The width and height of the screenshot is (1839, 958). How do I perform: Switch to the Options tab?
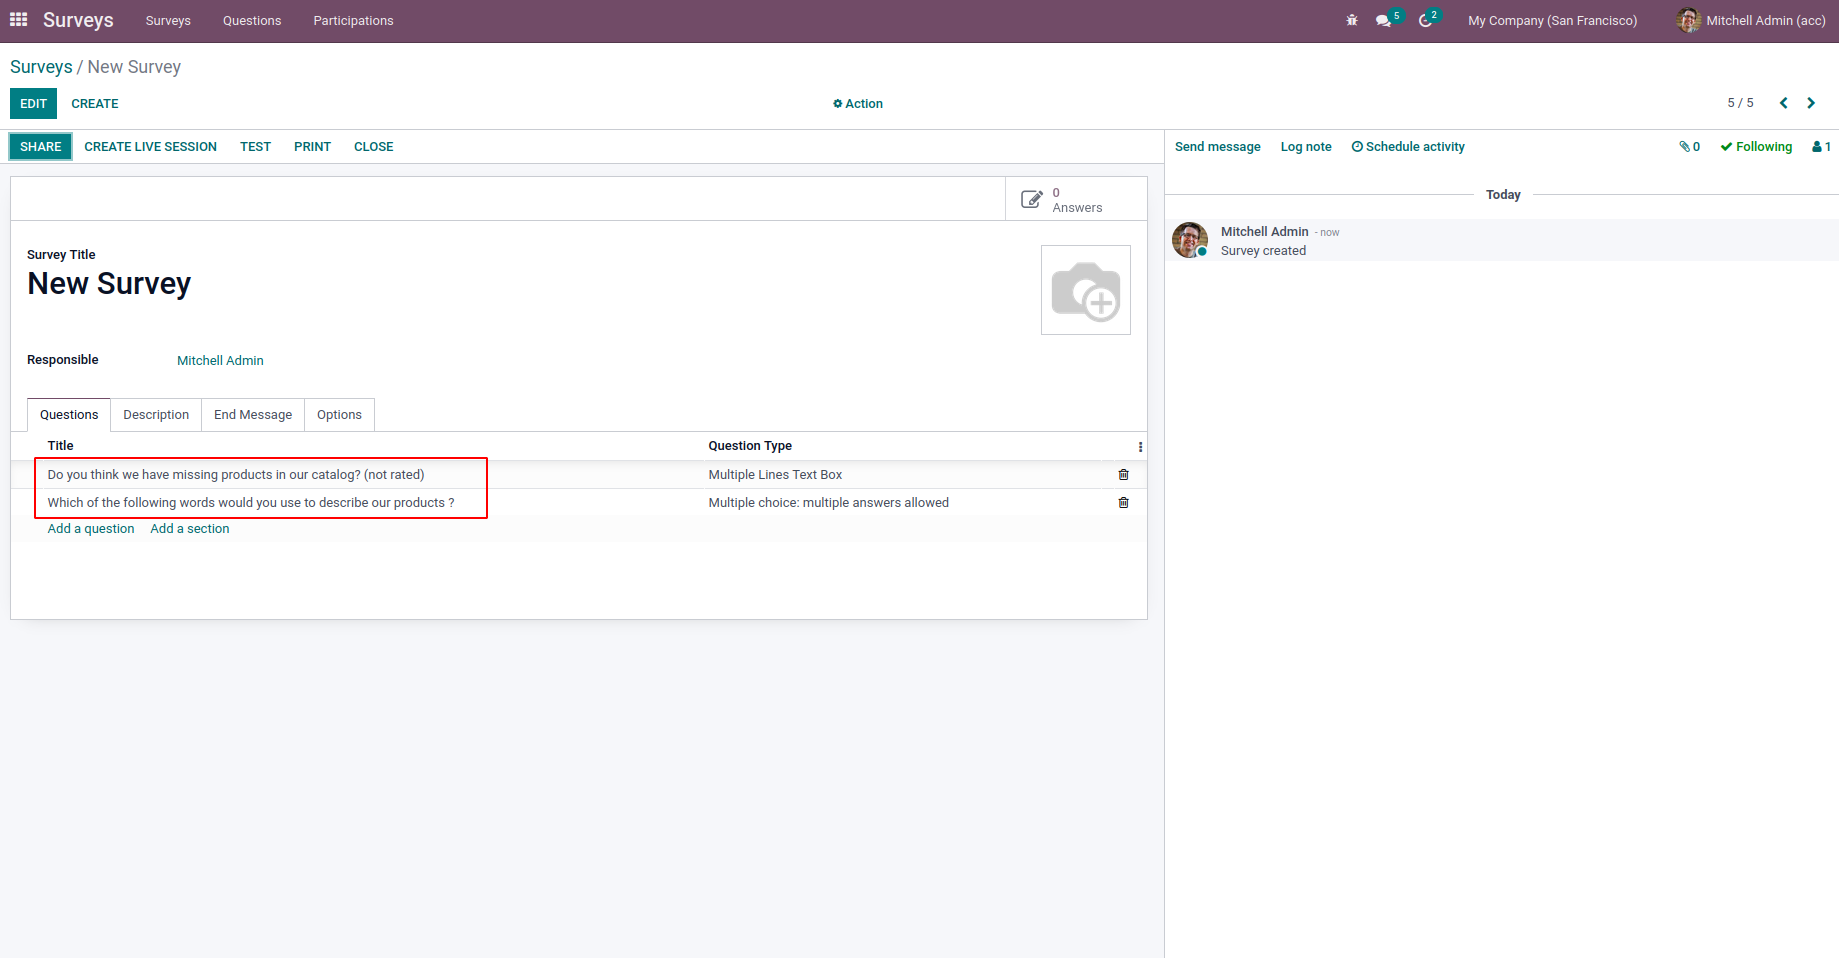pos(339,415)
